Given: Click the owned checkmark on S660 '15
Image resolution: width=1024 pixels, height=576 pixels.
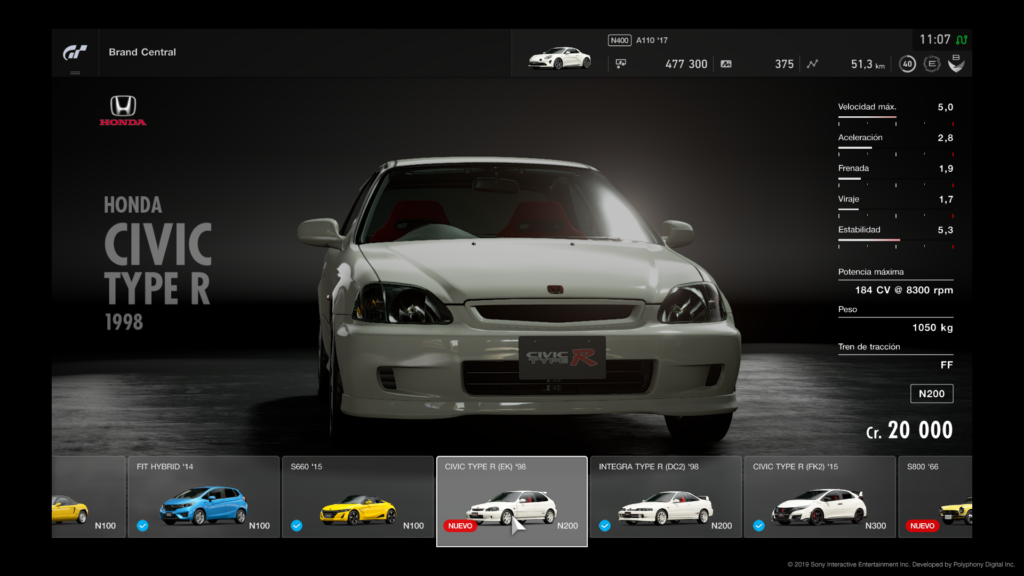Looking at the screenshot, I should pos(296,526).
